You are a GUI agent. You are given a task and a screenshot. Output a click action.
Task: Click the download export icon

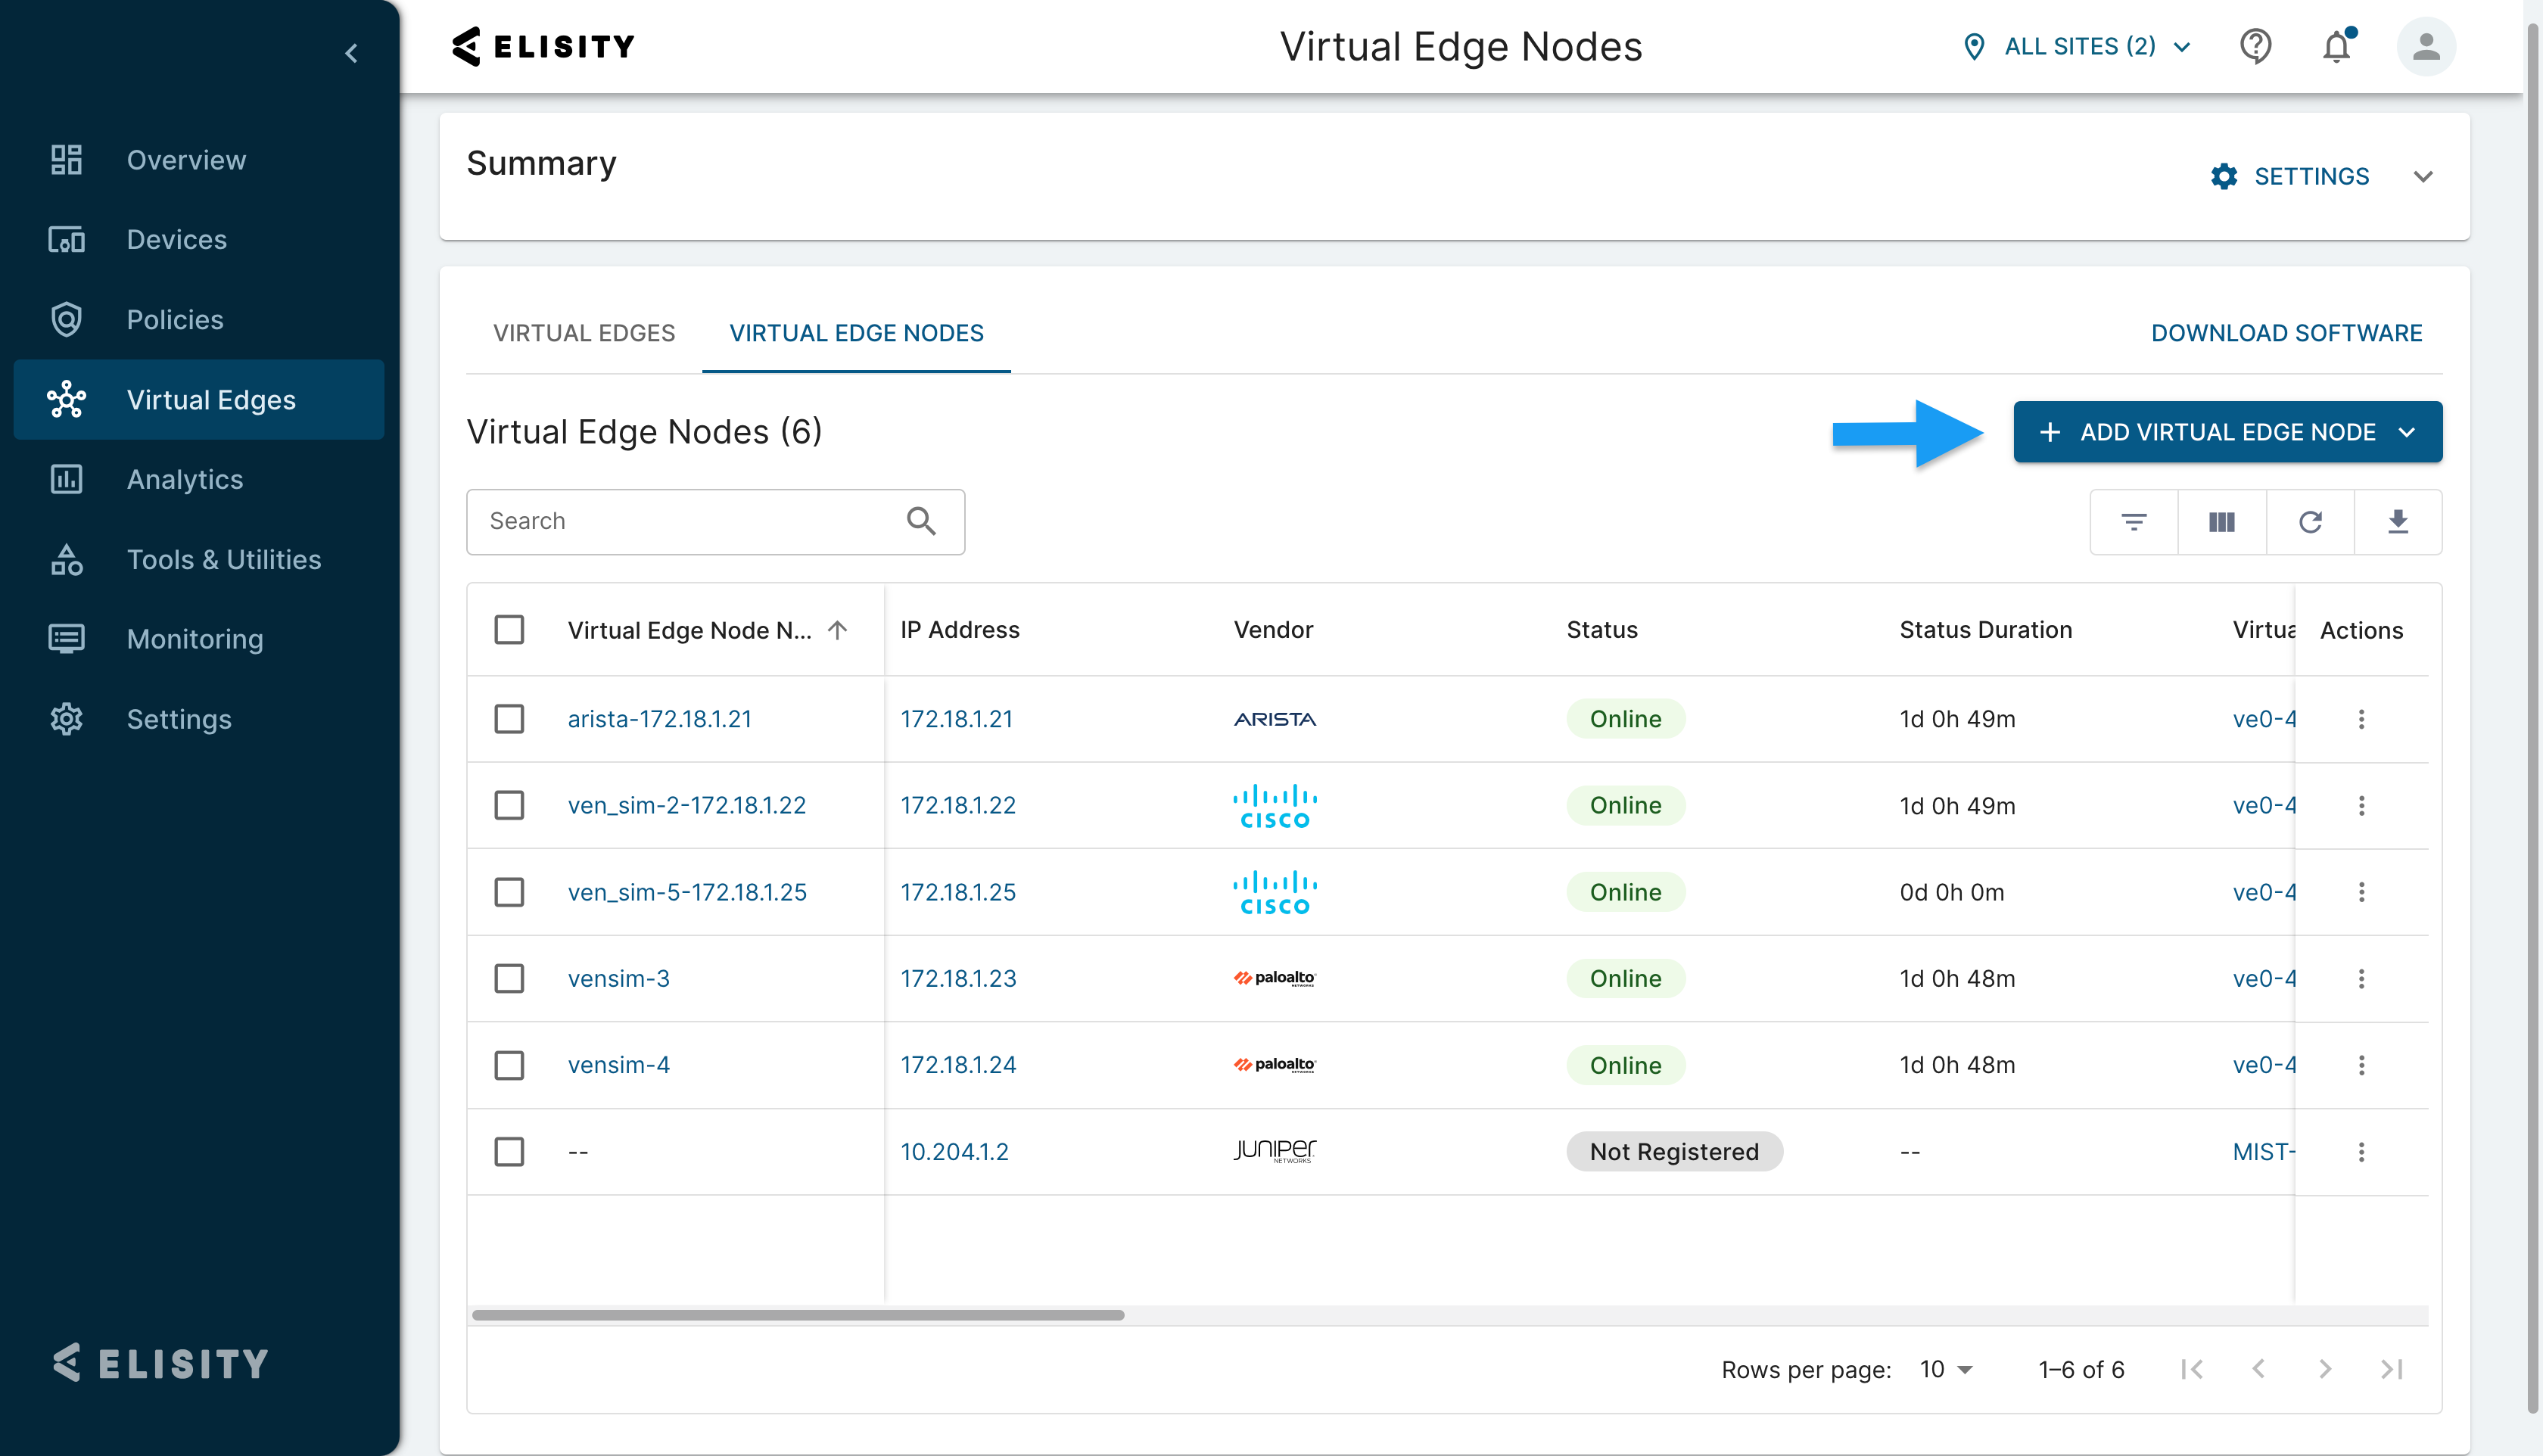click(x=2397, y=522)
